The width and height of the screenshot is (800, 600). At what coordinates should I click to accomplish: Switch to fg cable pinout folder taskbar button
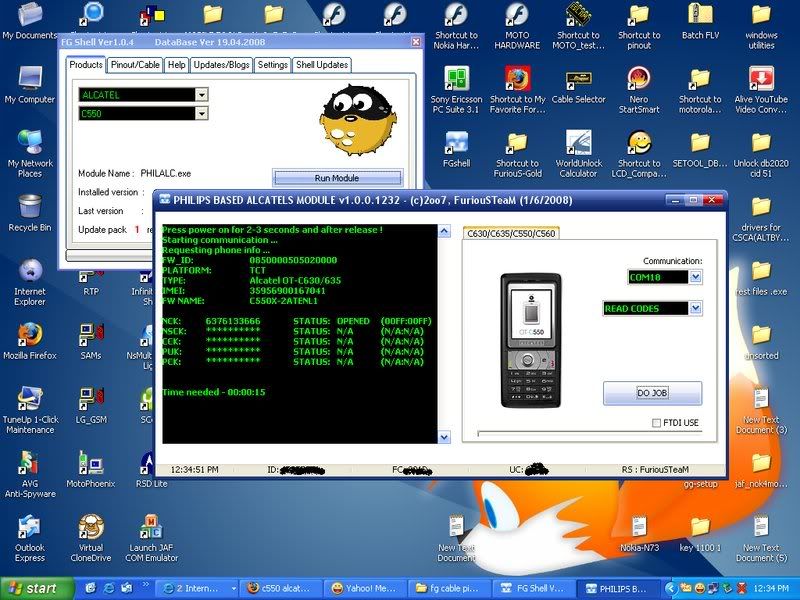[x=451, y=588]
